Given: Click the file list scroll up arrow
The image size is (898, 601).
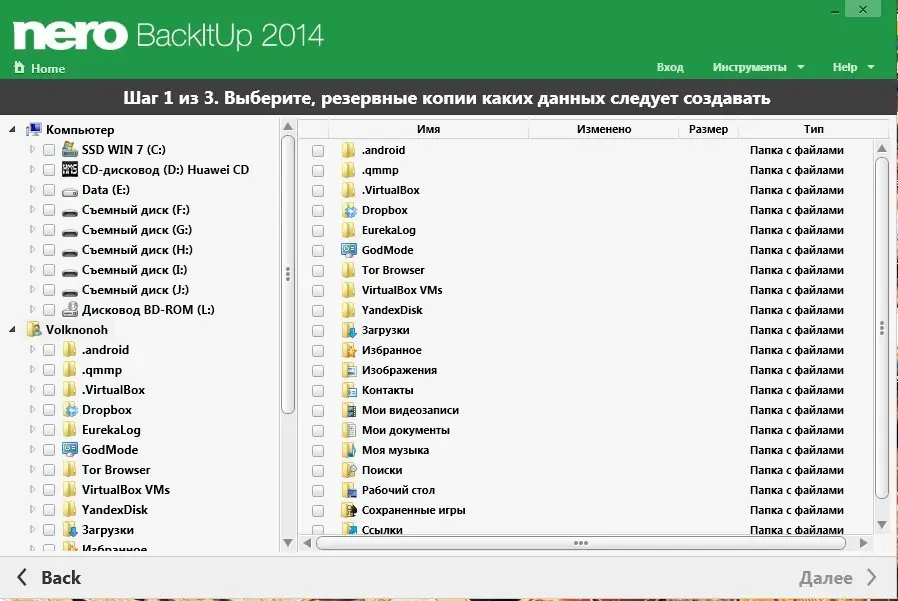Looking at the screenshot, I should tap(882, 148).
